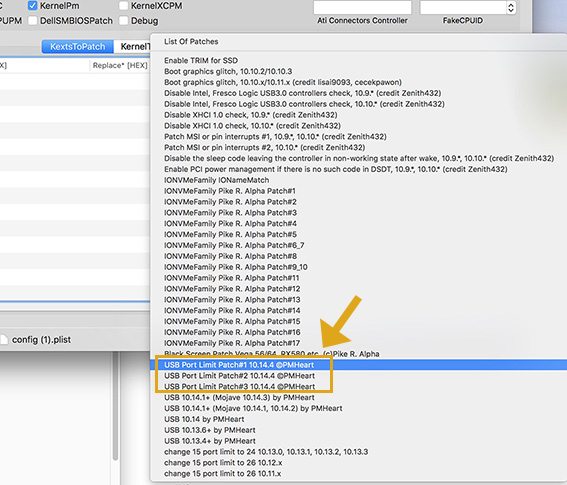
Task: Enable the Debug checkbox
Action: (x=124, y=21)
